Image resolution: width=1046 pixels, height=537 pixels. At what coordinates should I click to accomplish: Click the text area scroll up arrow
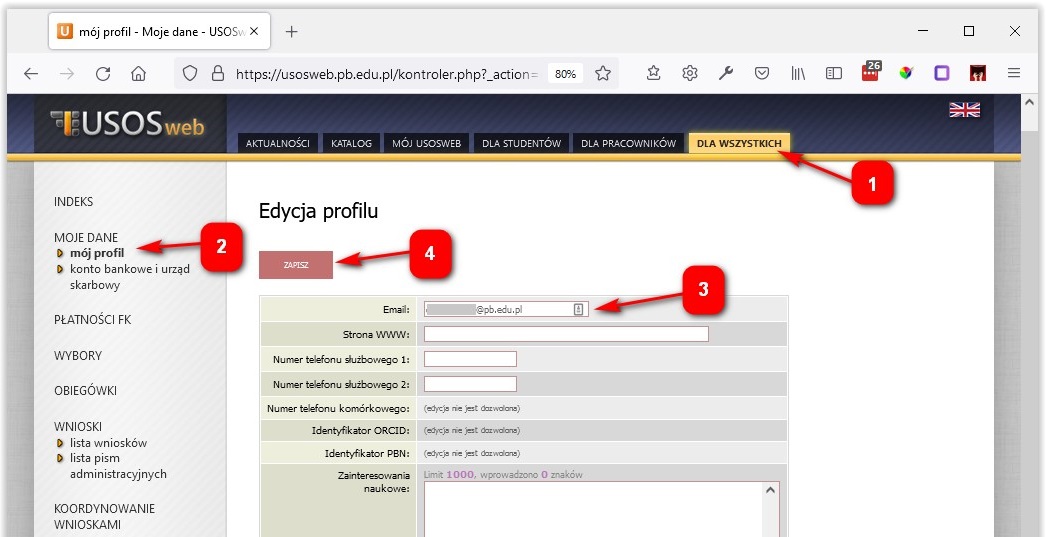point(770,490)
